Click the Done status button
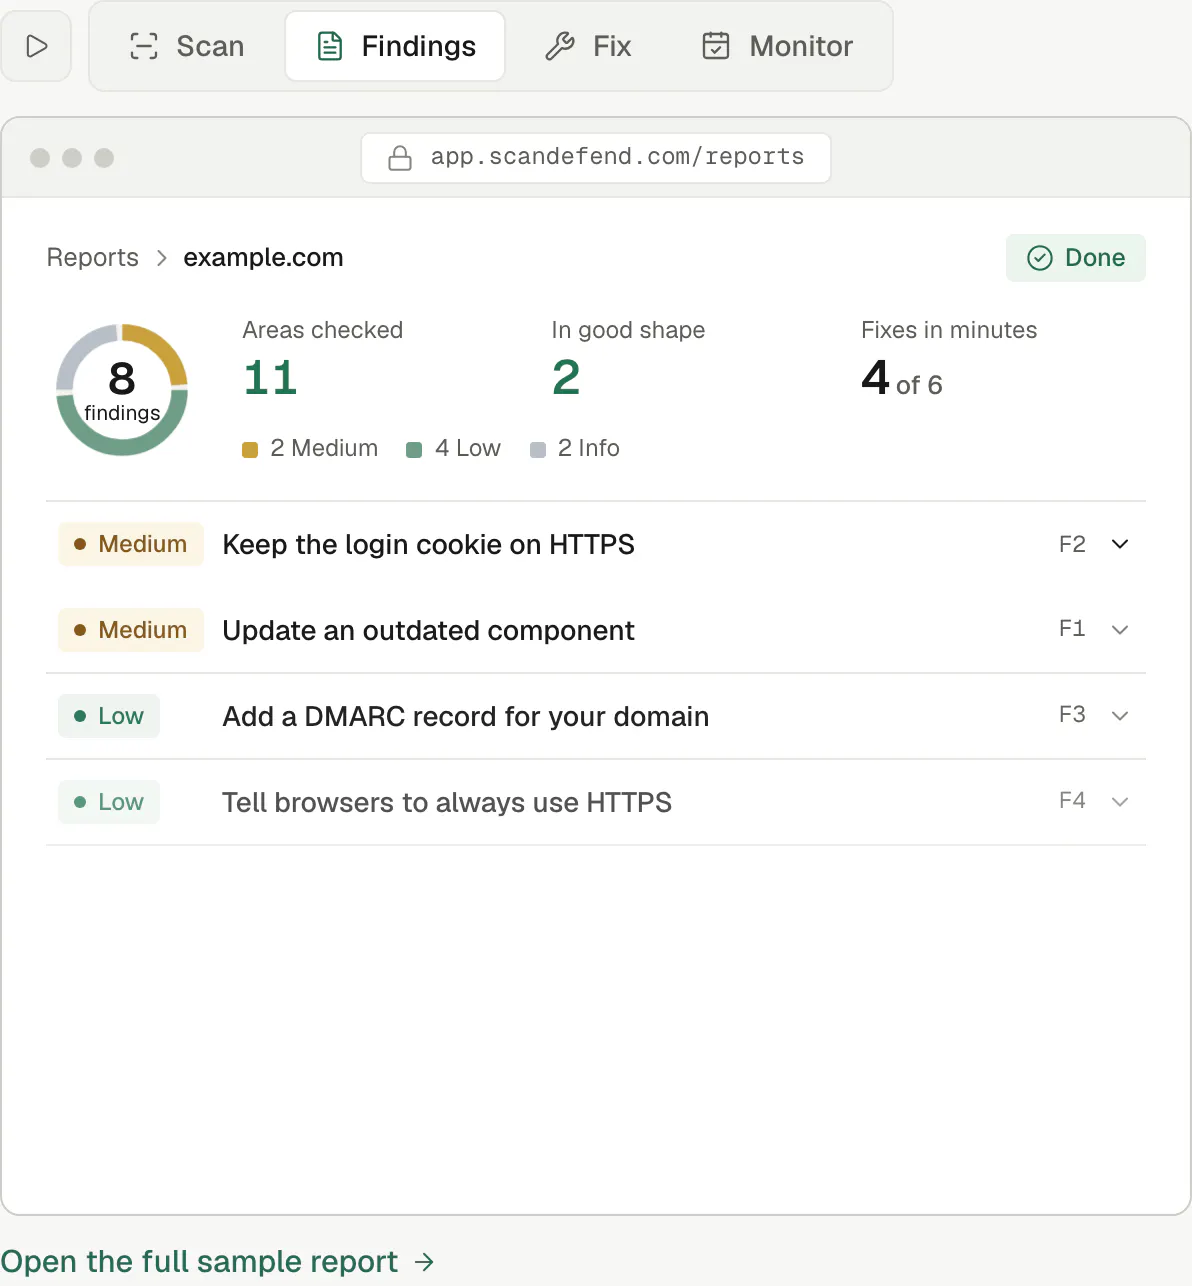This screenshot has height=1286, width=1192. [x=1076, y=258]
